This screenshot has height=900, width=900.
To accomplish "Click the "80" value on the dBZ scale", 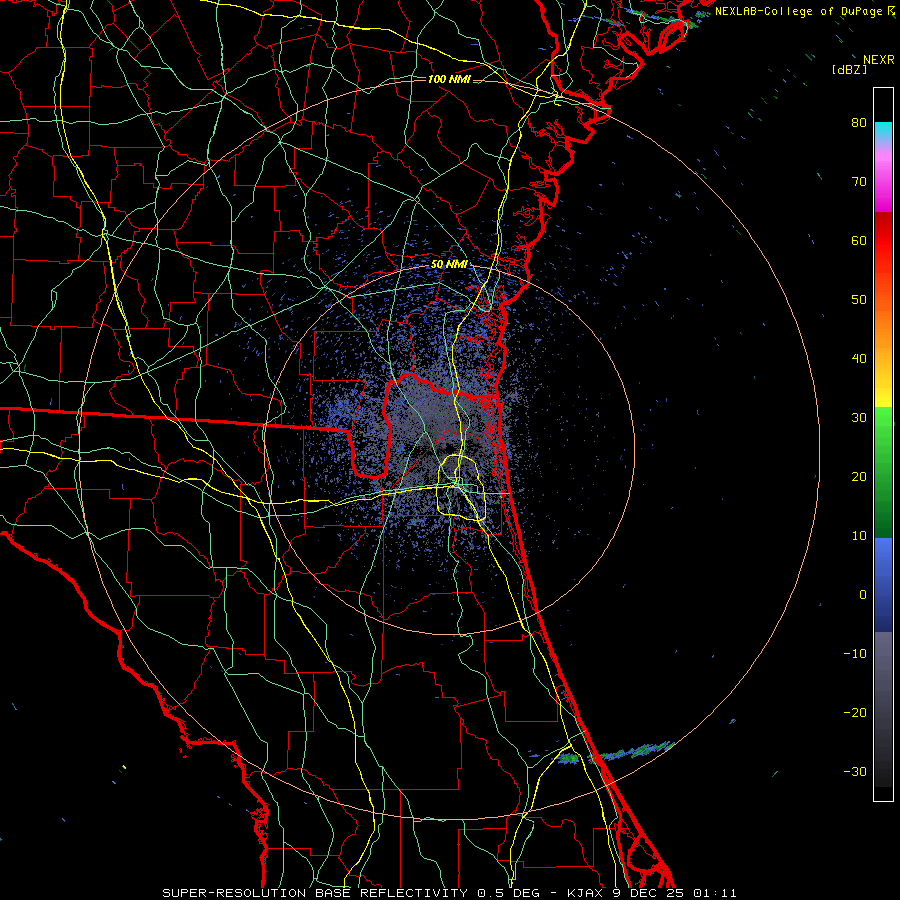I will 859,123.
